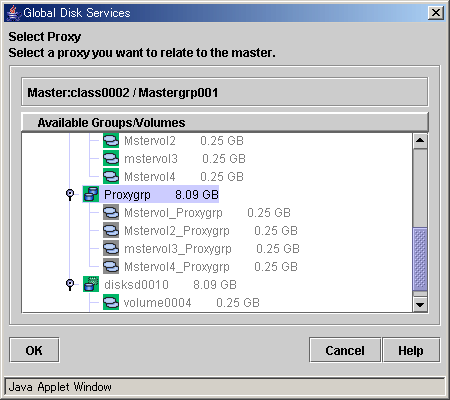Click the Proxygrp group icon

tap(91, 194)
